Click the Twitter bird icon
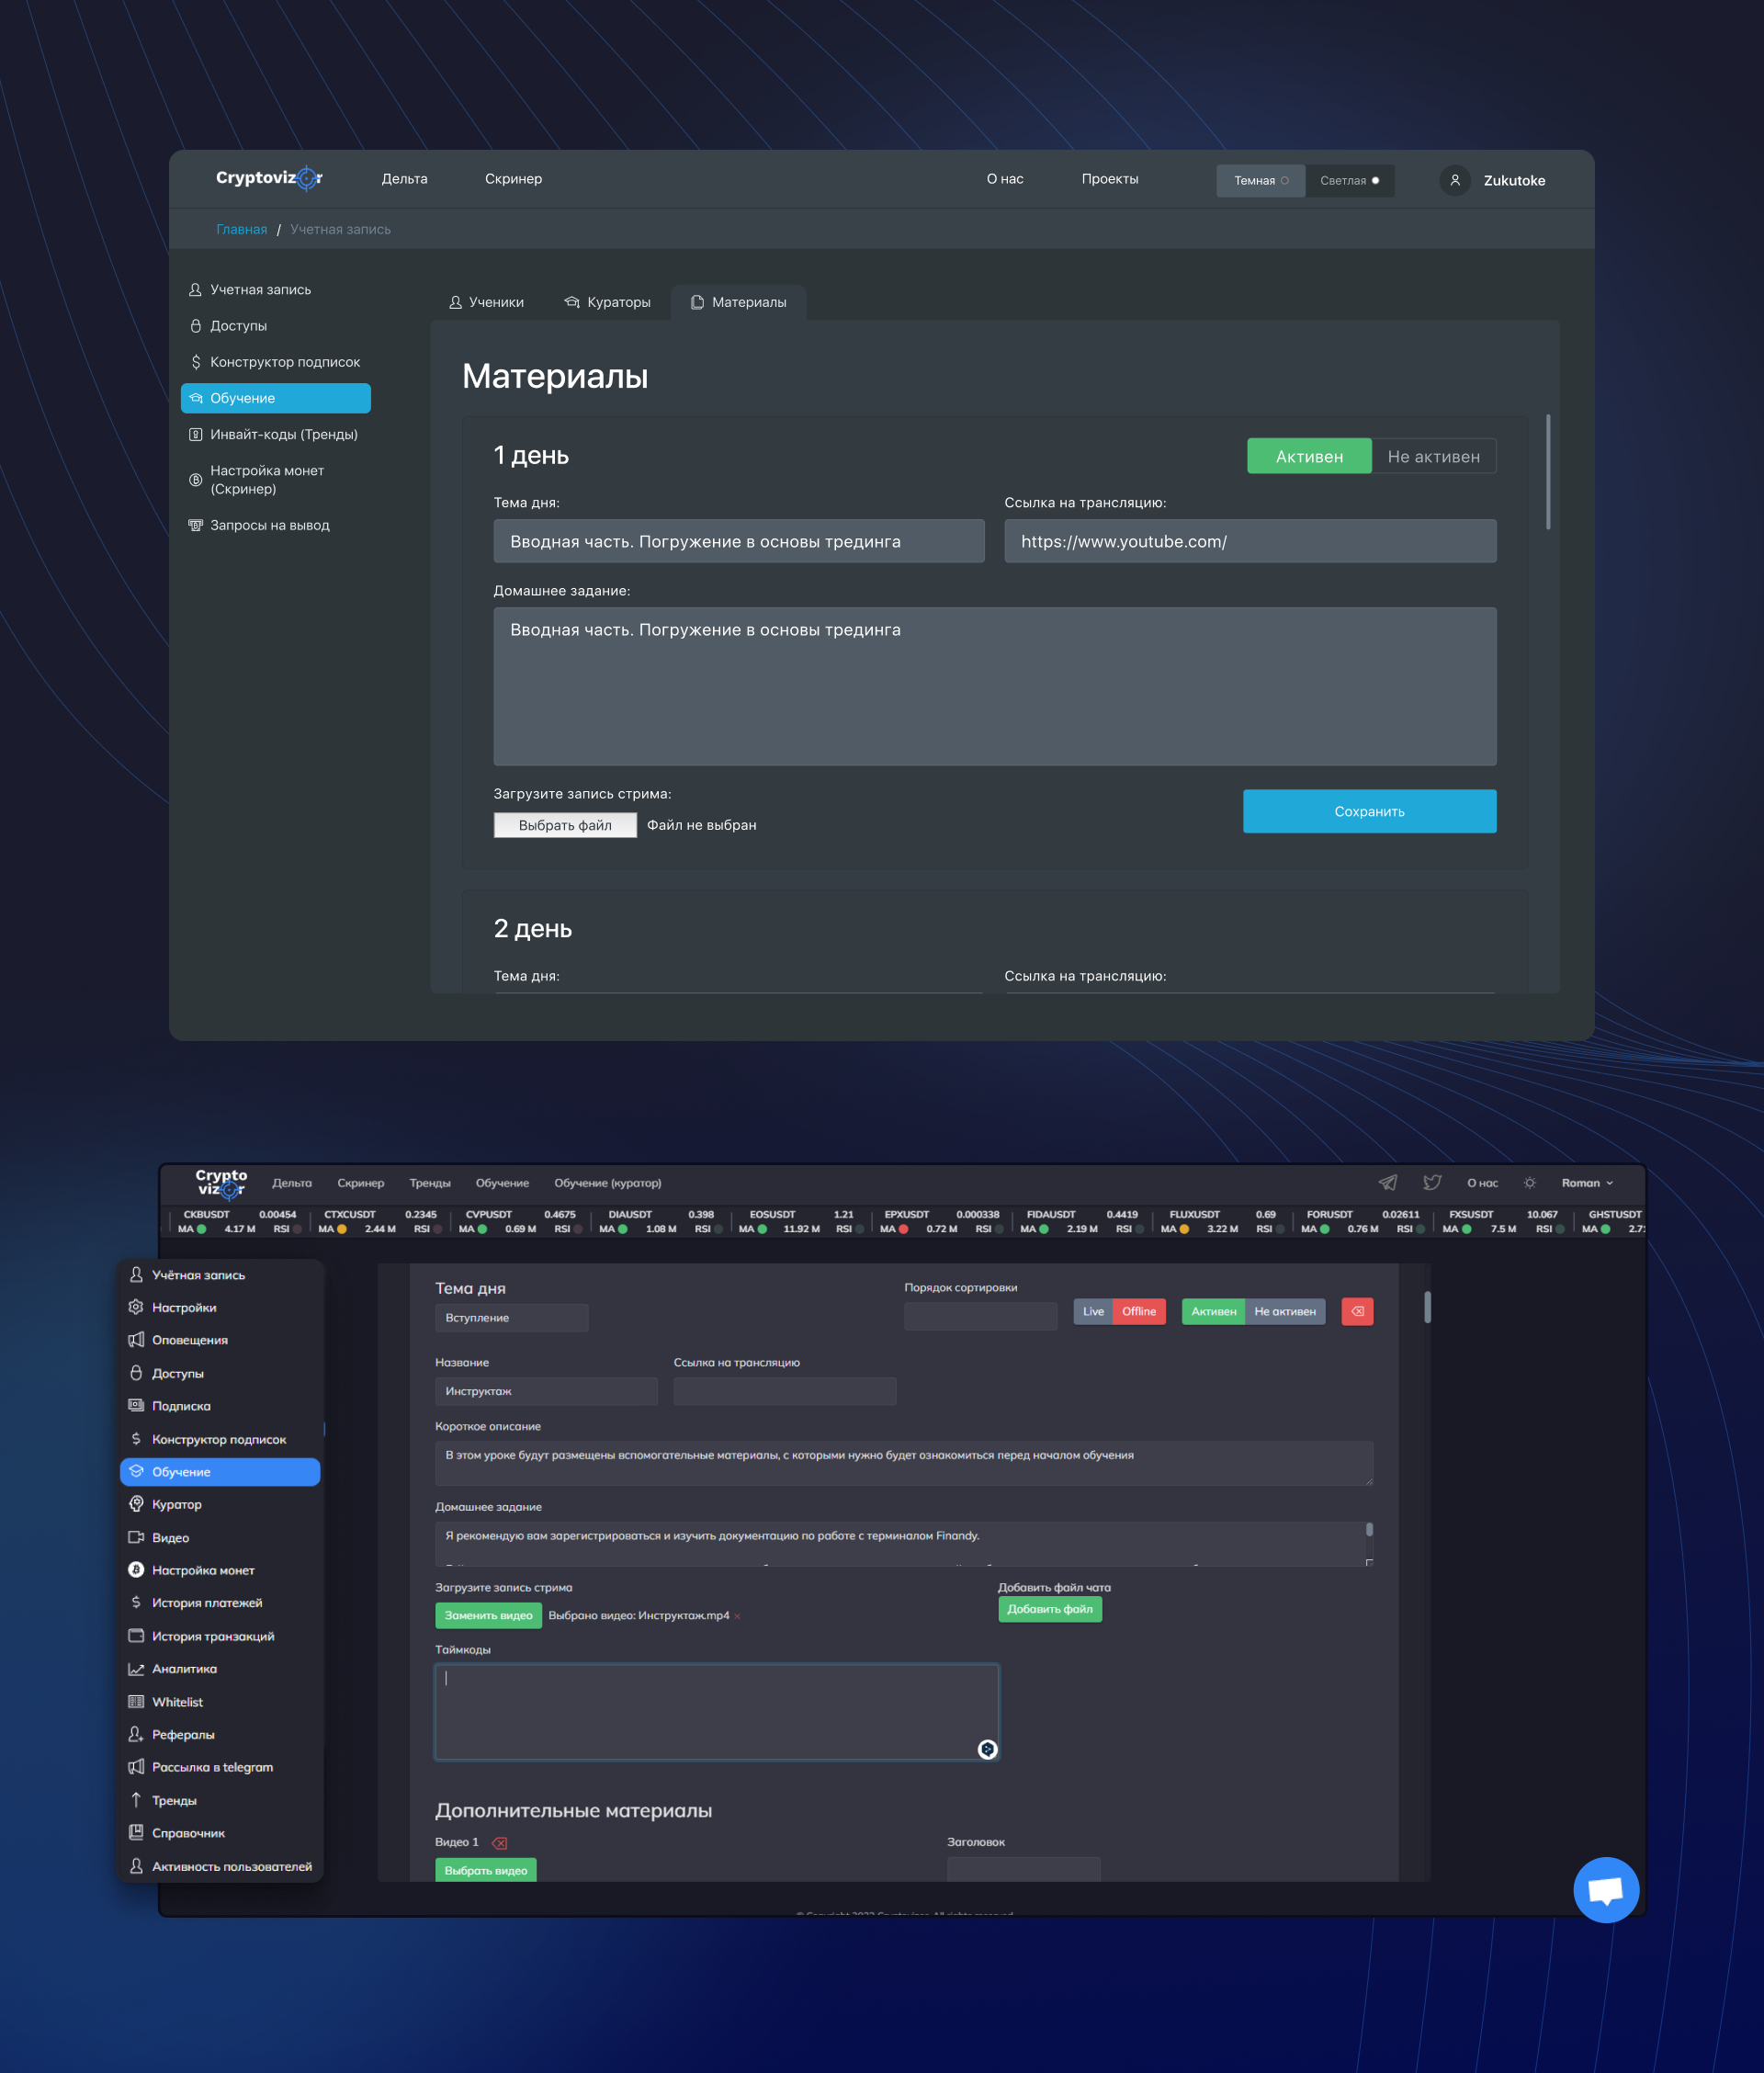The image size is (1764, 2073). (1432, 1182)
